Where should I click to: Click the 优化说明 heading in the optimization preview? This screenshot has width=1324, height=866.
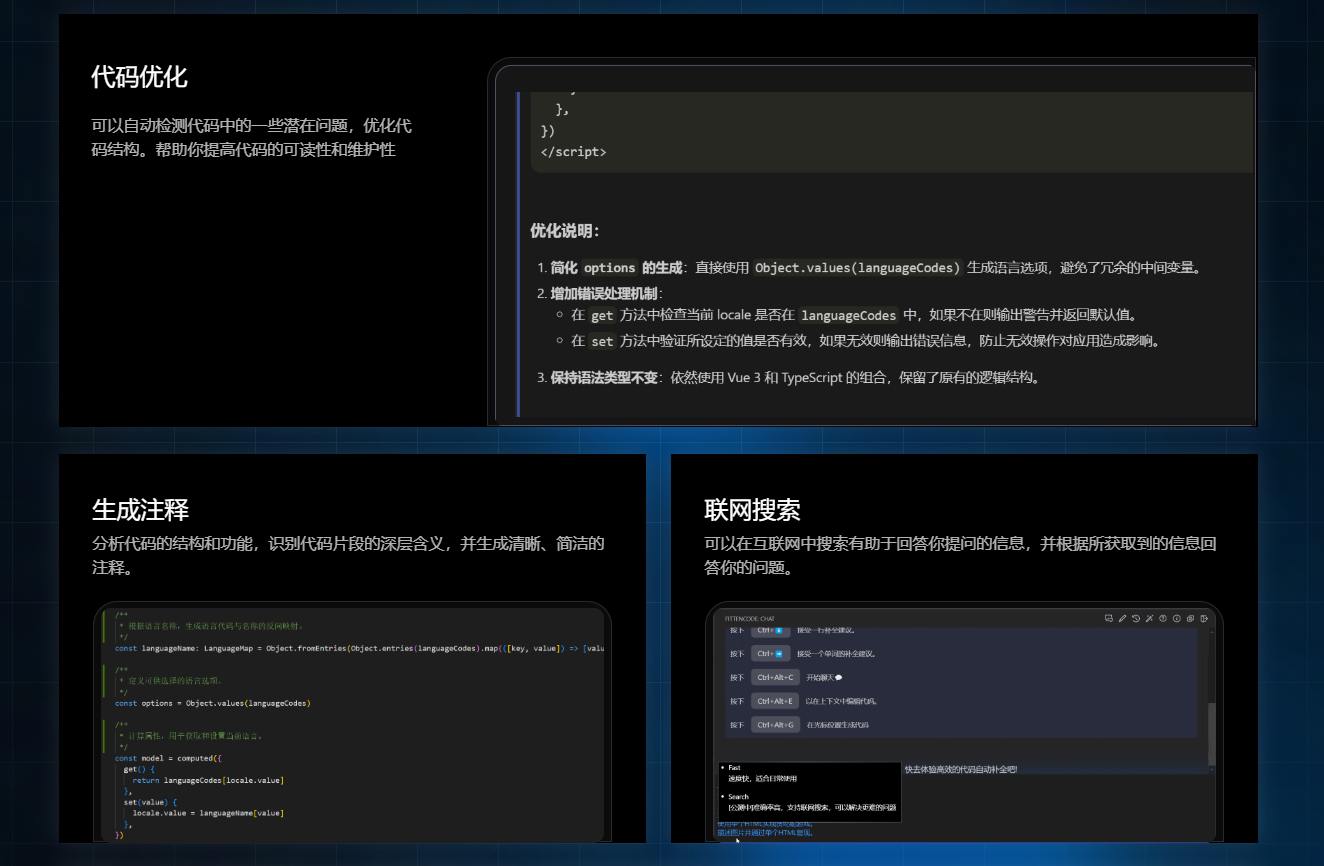pyautogui.click(x=565, y=231)
